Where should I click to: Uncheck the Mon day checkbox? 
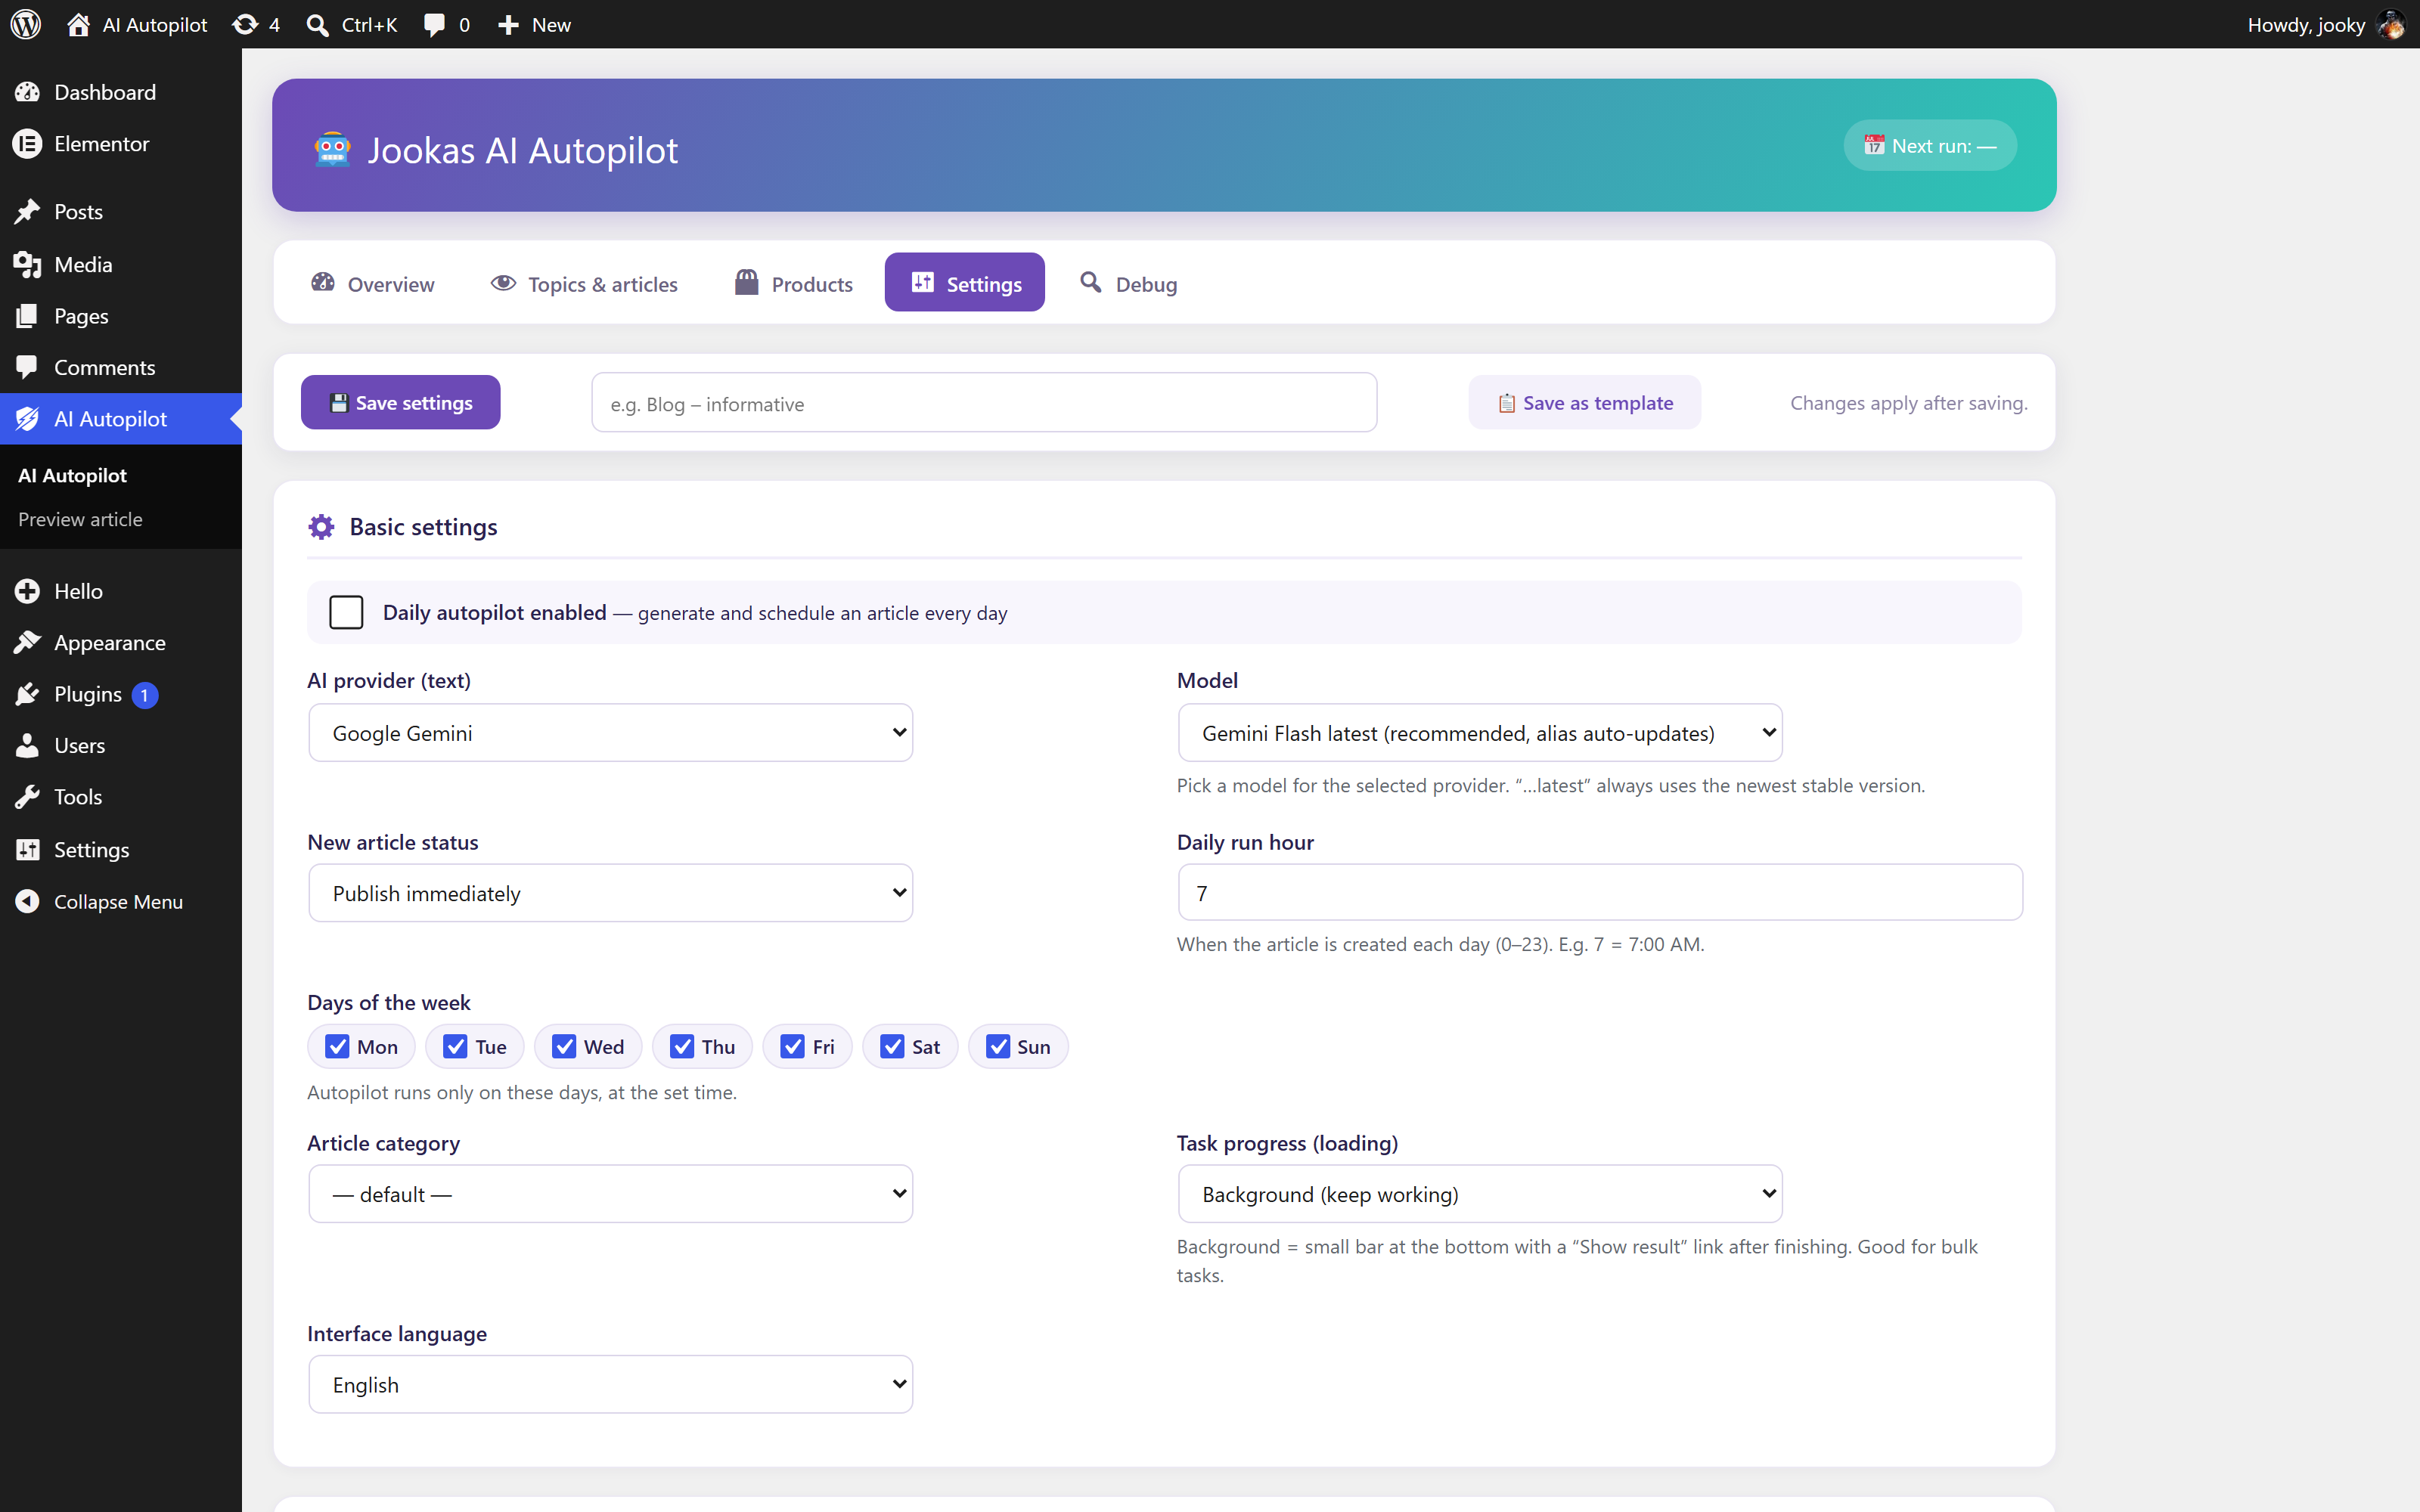(x=337, y=1046)
